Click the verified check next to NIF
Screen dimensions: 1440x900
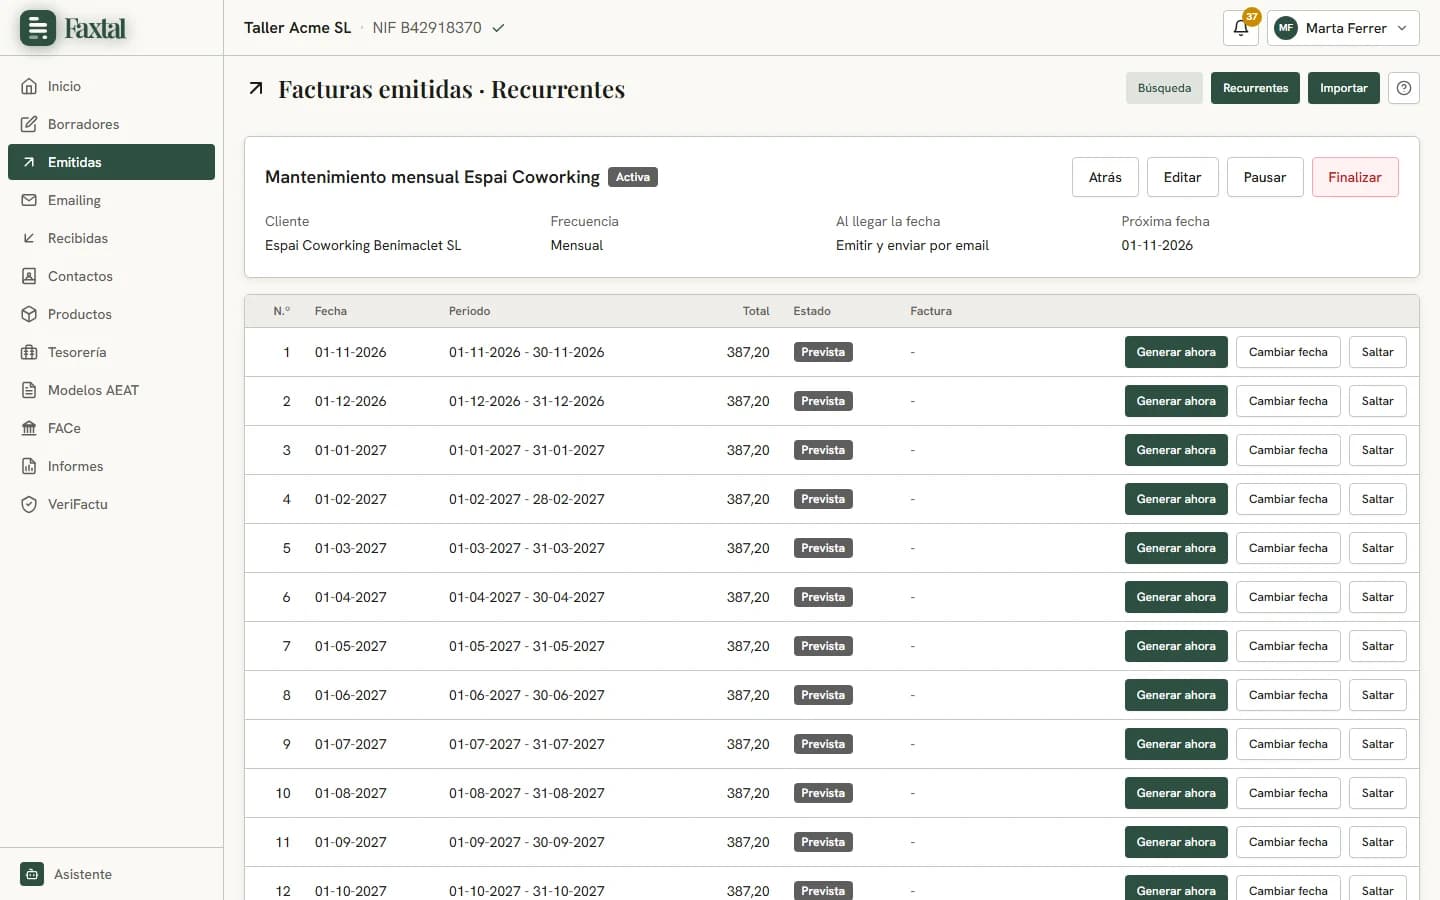click(498, 28)
